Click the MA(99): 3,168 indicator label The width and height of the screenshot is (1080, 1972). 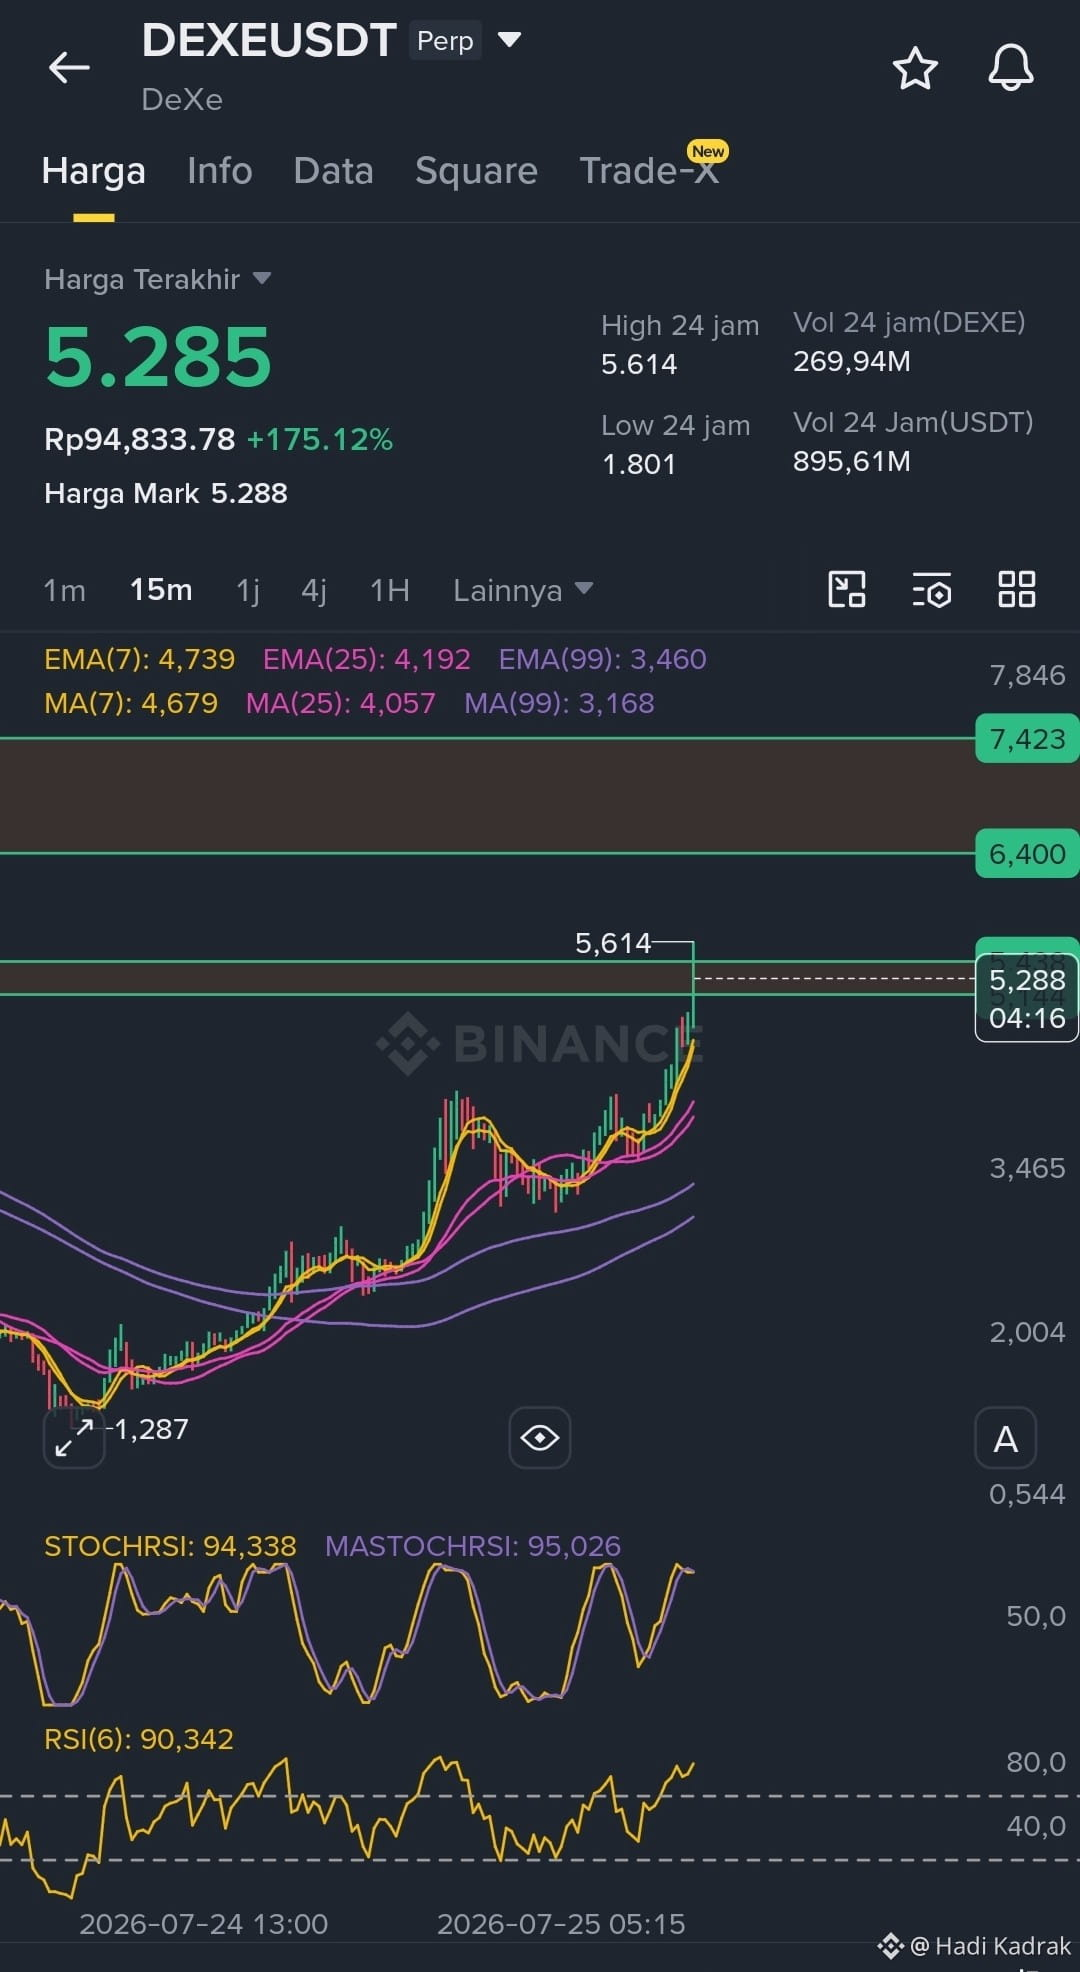coord(559,703)
